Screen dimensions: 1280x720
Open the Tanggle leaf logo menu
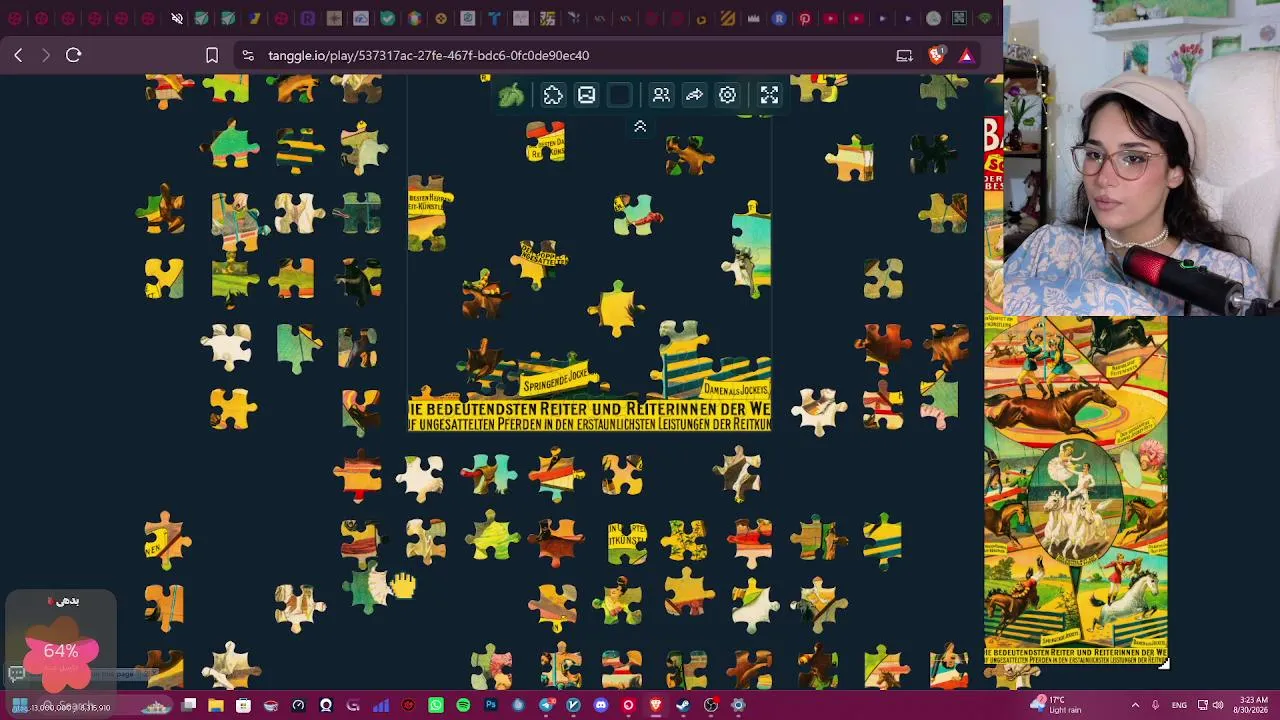(511, 95)
